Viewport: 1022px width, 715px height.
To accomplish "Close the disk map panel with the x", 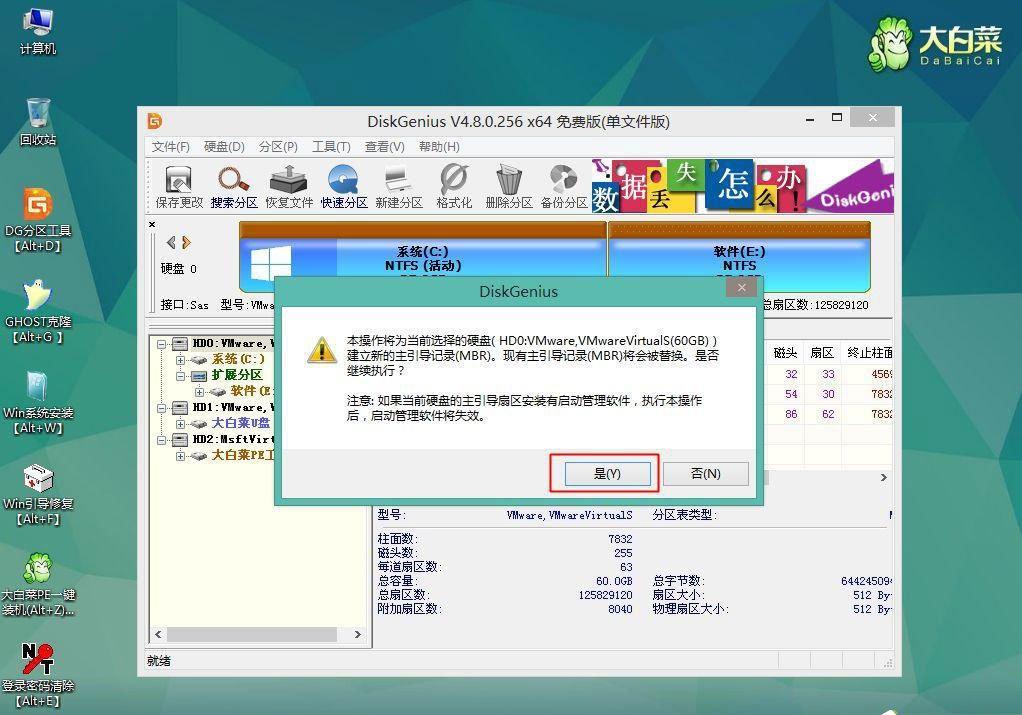I will coord(152,224).
